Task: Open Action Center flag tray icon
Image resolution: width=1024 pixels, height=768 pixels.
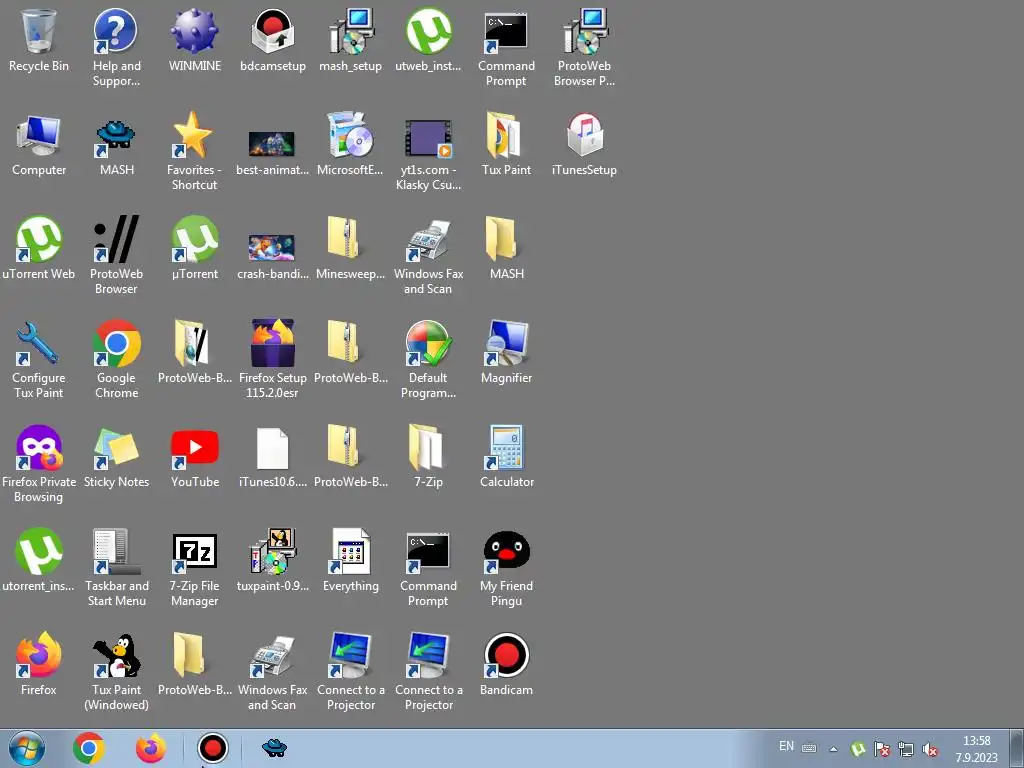Action: (882, 749)
